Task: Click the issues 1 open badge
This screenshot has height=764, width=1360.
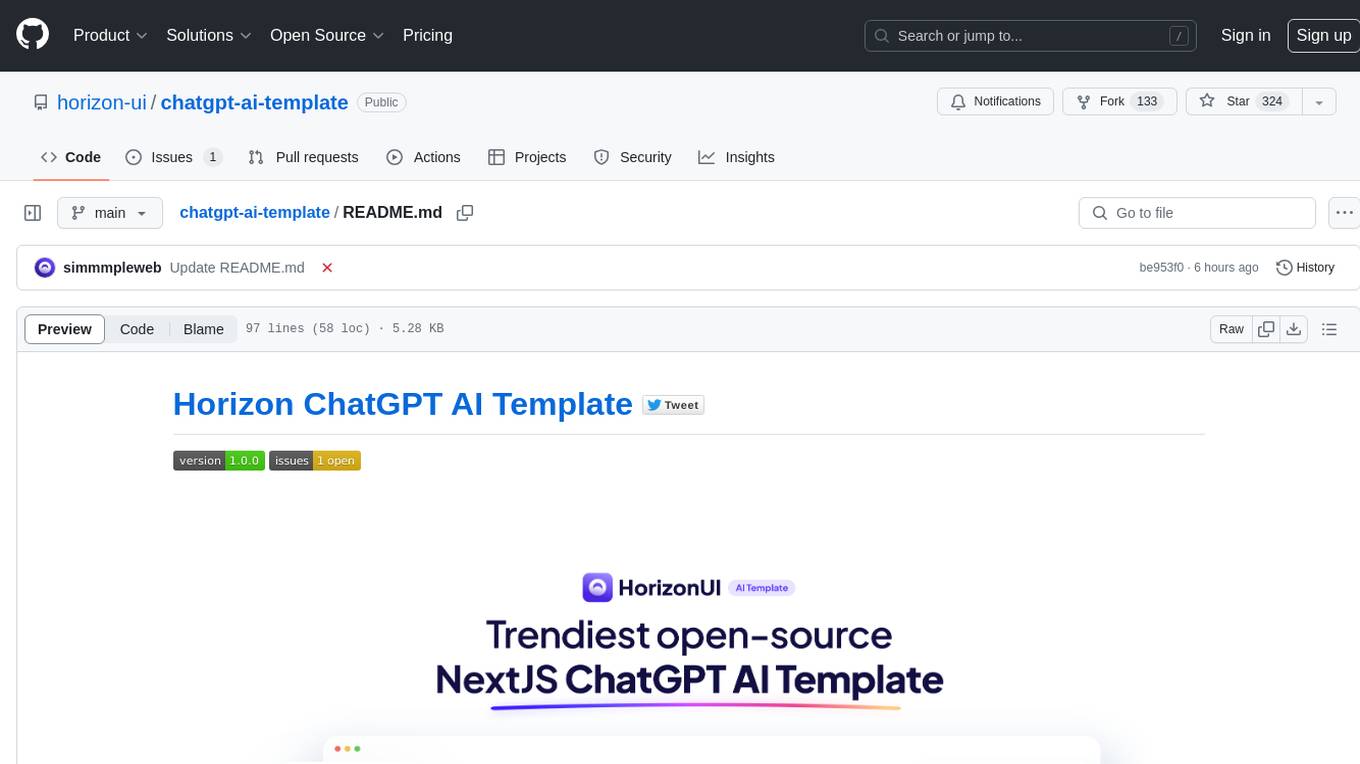Action: point(315,460)
